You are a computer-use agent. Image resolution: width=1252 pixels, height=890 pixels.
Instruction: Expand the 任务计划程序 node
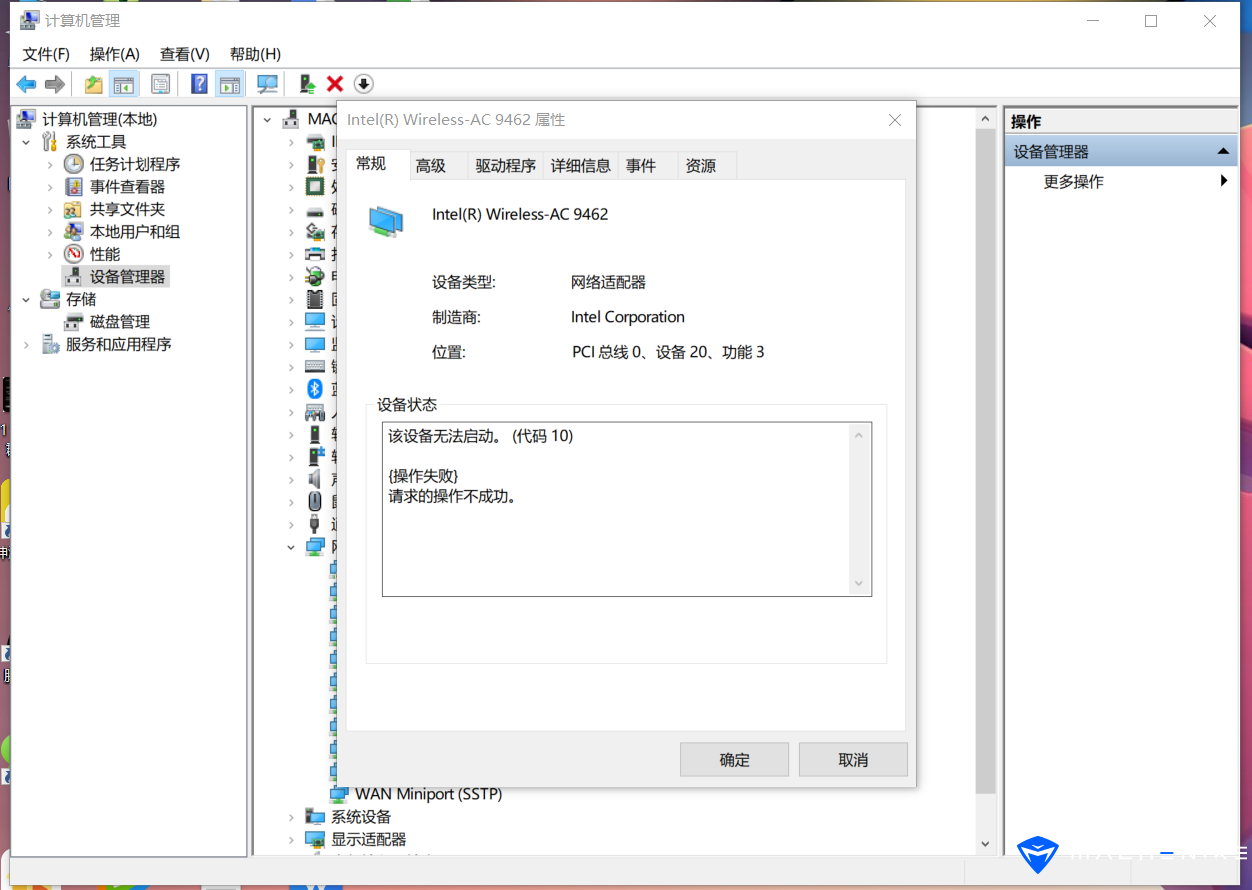point(50,164)
